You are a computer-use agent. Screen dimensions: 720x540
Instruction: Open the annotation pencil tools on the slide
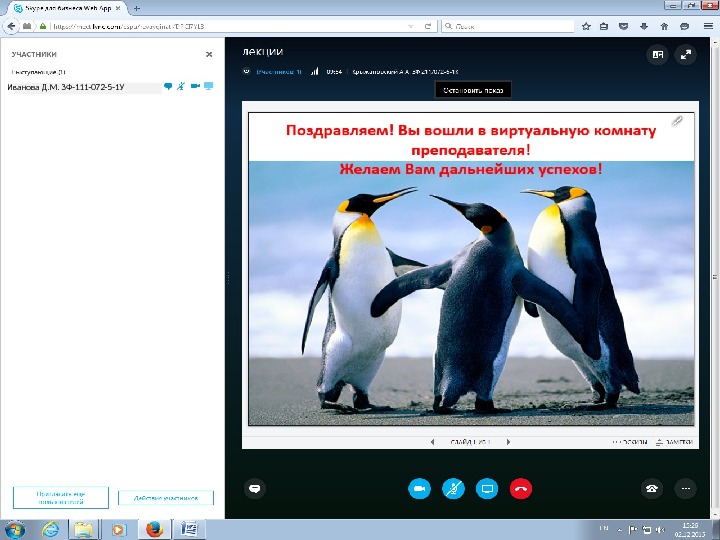pos(677,121)
